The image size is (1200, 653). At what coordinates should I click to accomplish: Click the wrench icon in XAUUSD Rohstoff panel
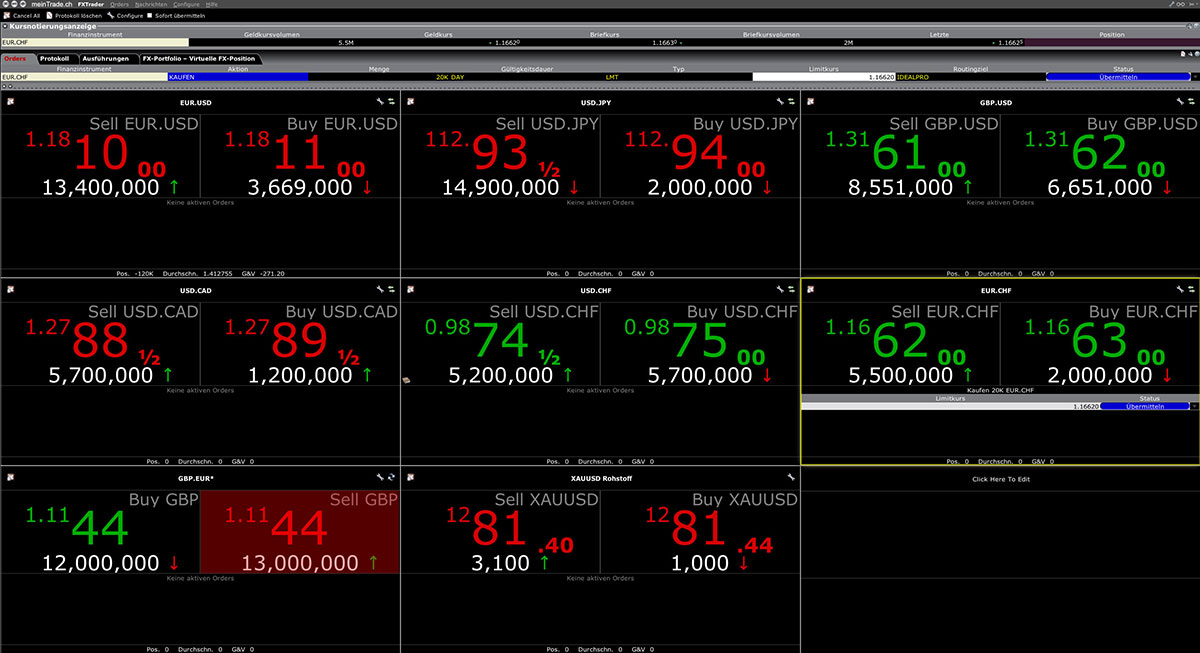(x=780, y=478)
